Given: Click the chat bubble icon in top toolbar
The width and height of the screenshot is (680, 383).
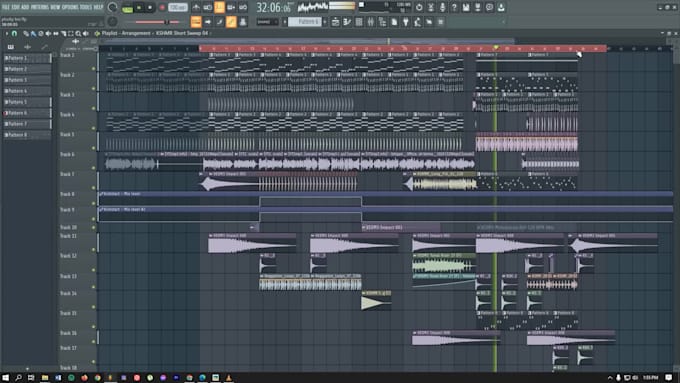Looking at the screenshot, I should (489, 7).
